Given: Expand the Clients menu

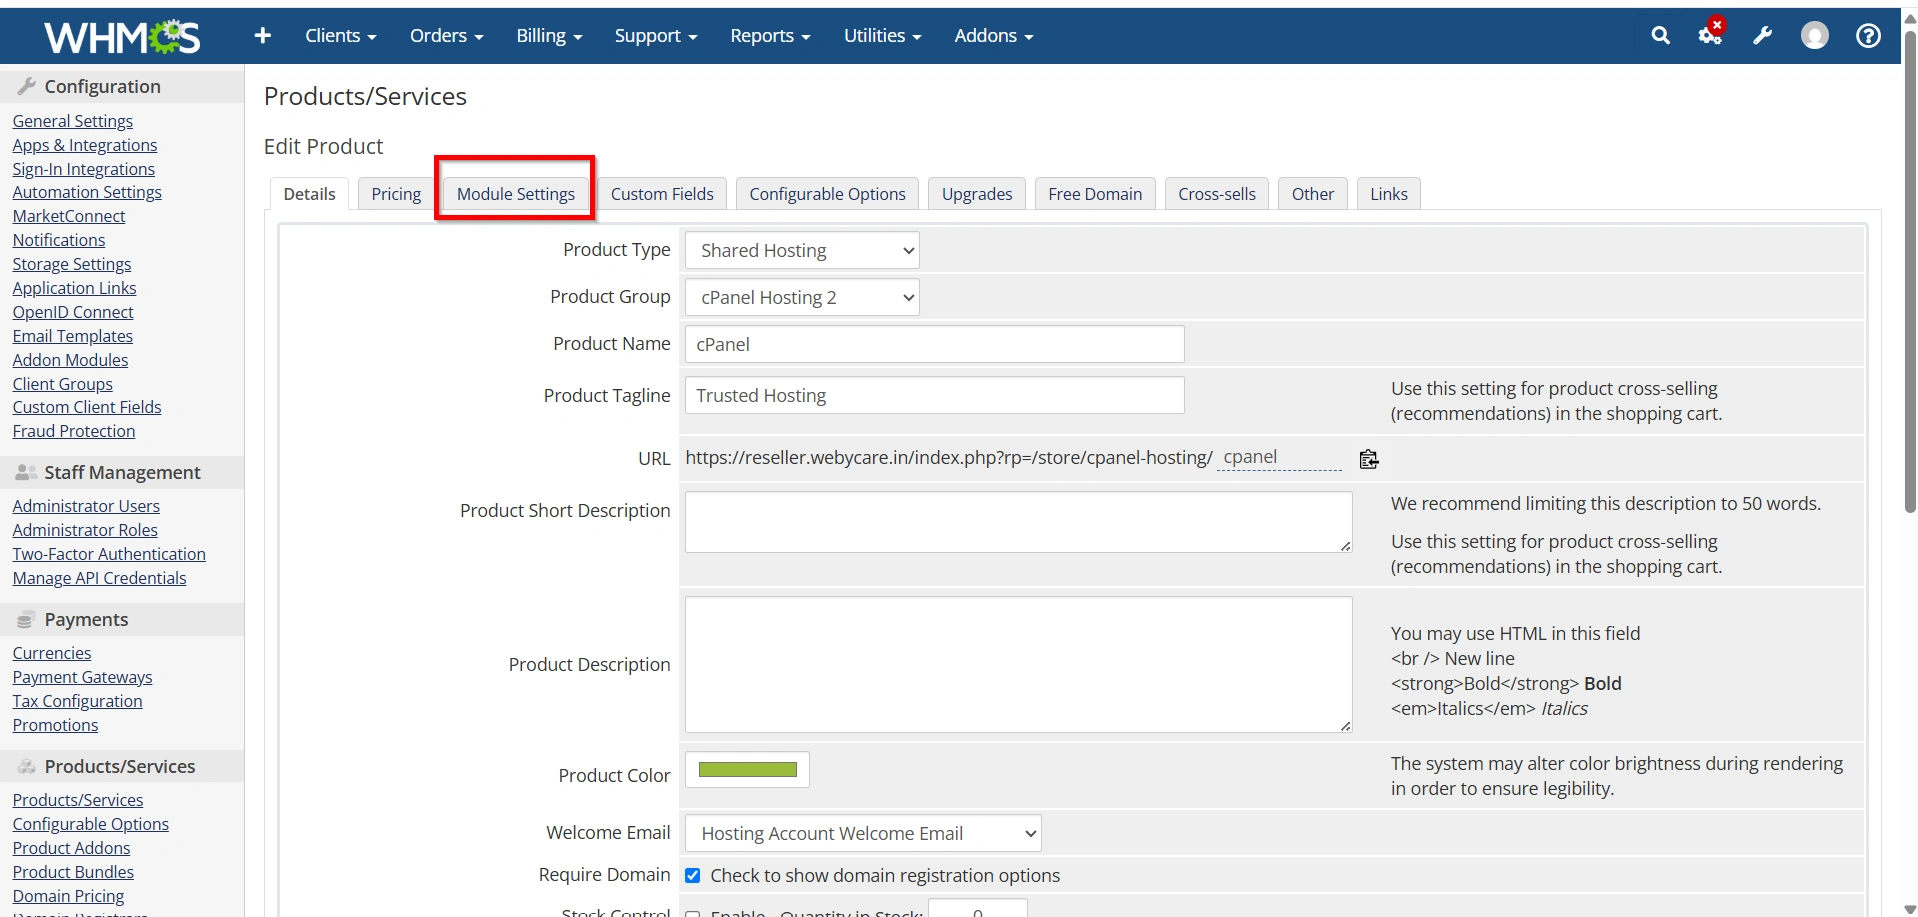Looking at the screenshot, I should [x=340, y=36].
